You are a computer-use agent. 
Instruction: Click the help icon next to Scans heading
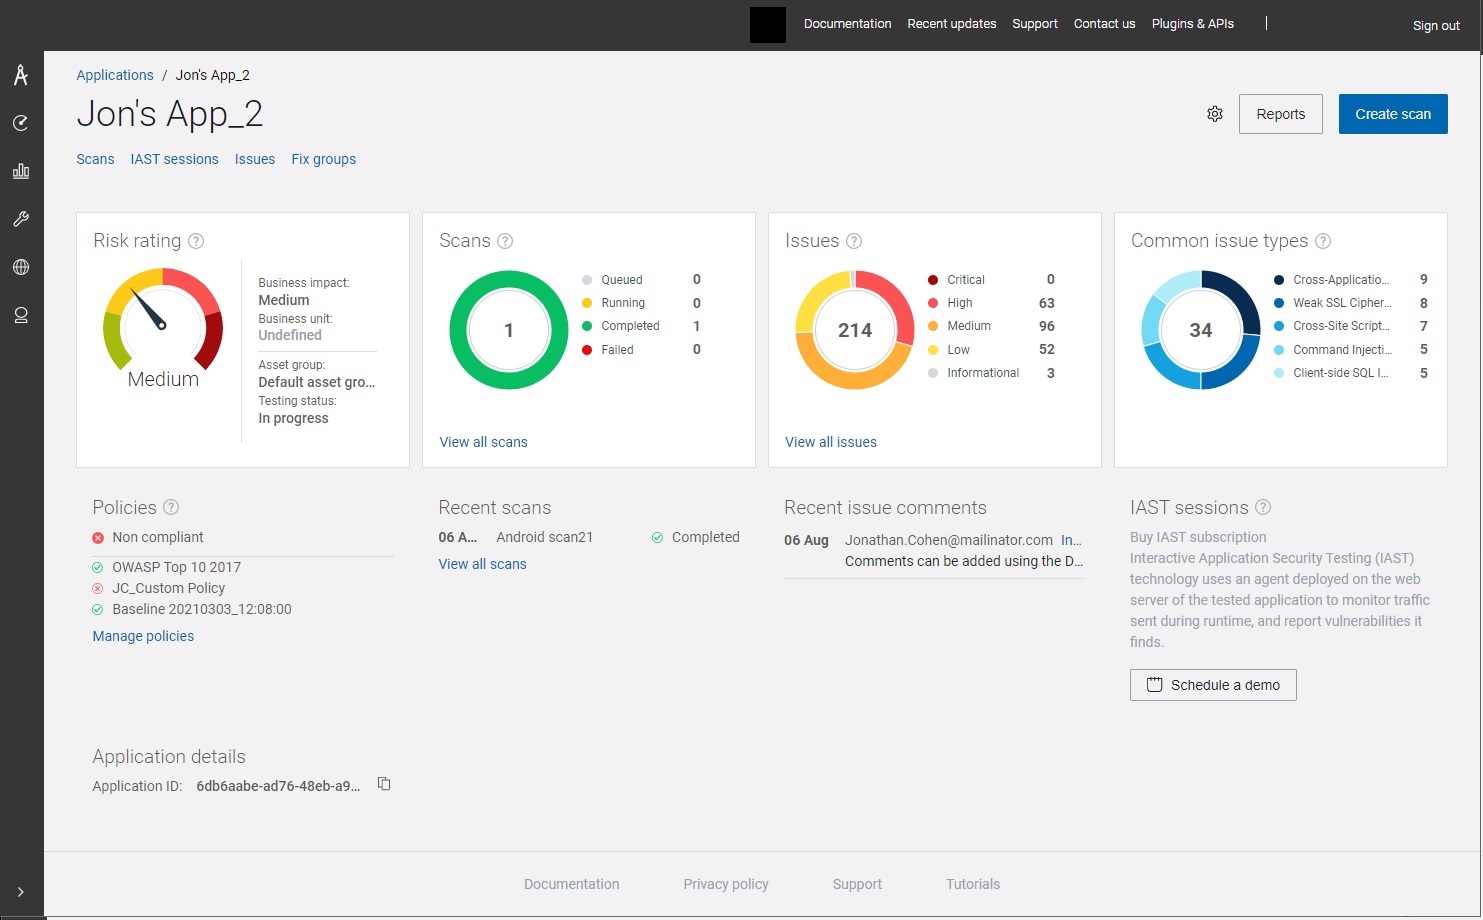coord(505,241)
